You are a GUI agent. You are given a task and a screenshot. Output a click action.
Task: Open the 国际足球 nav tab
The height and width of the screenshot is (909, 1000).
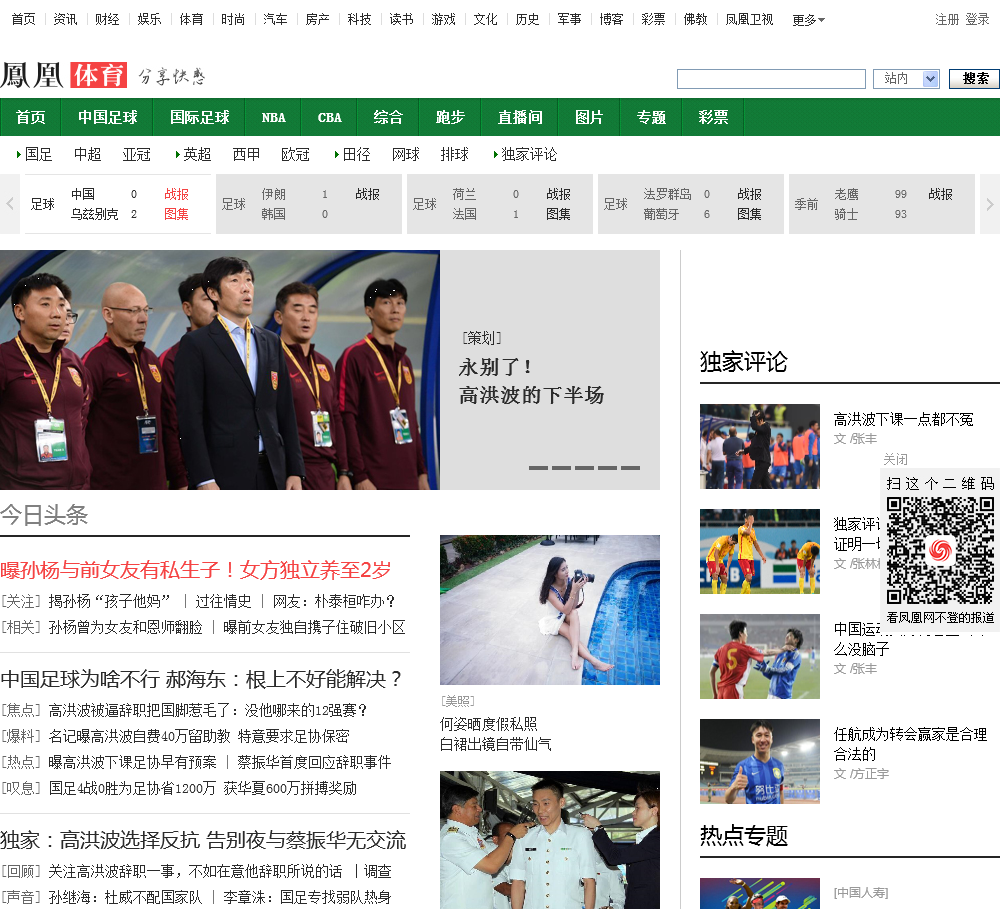coord(200,117)
